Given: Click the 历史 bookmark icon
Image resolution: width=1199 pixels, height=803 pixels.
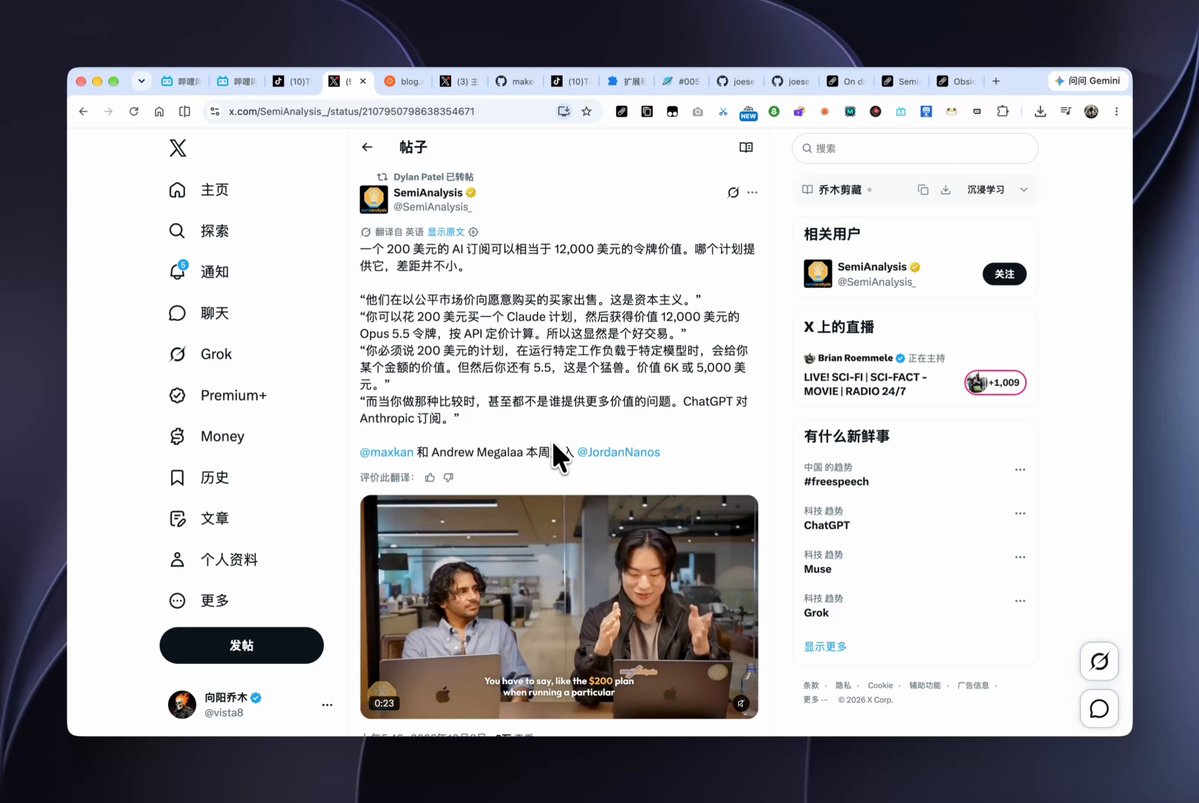Looking at the screenshot, I should 177,477.
